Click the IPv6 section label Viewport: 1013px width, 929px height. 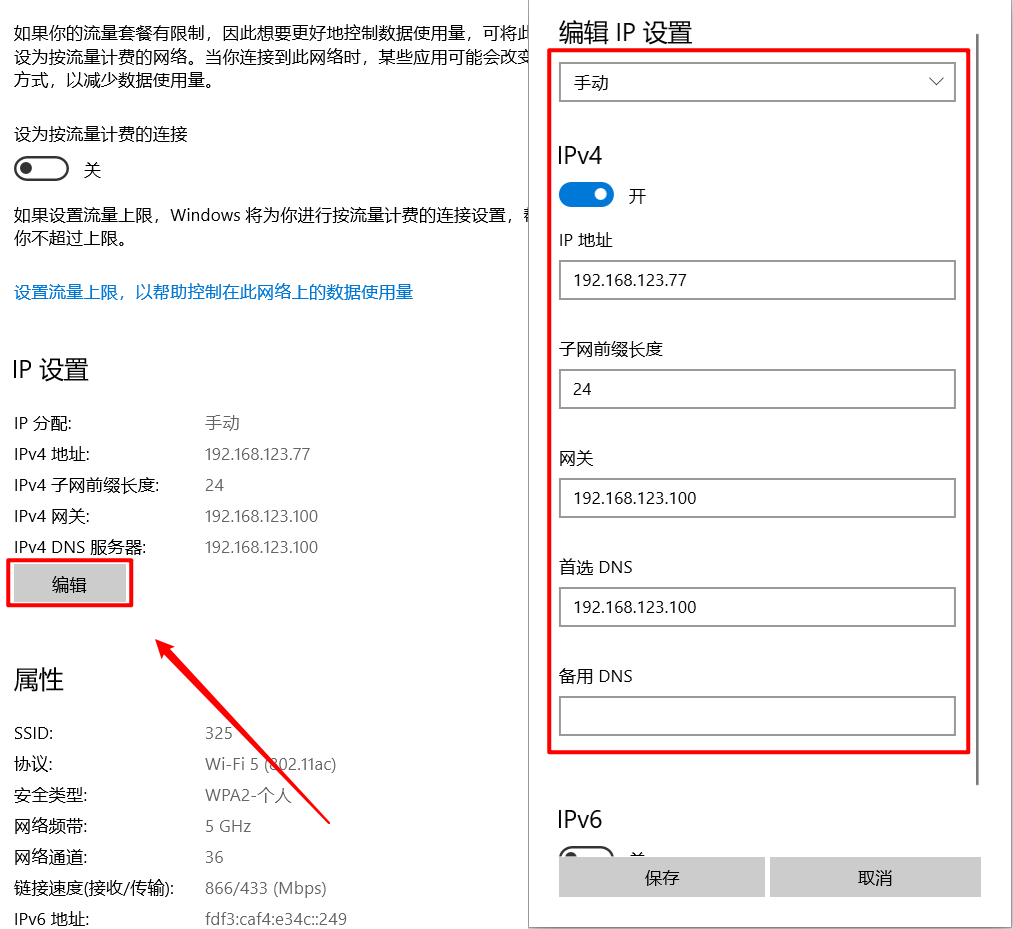[578, 818]
